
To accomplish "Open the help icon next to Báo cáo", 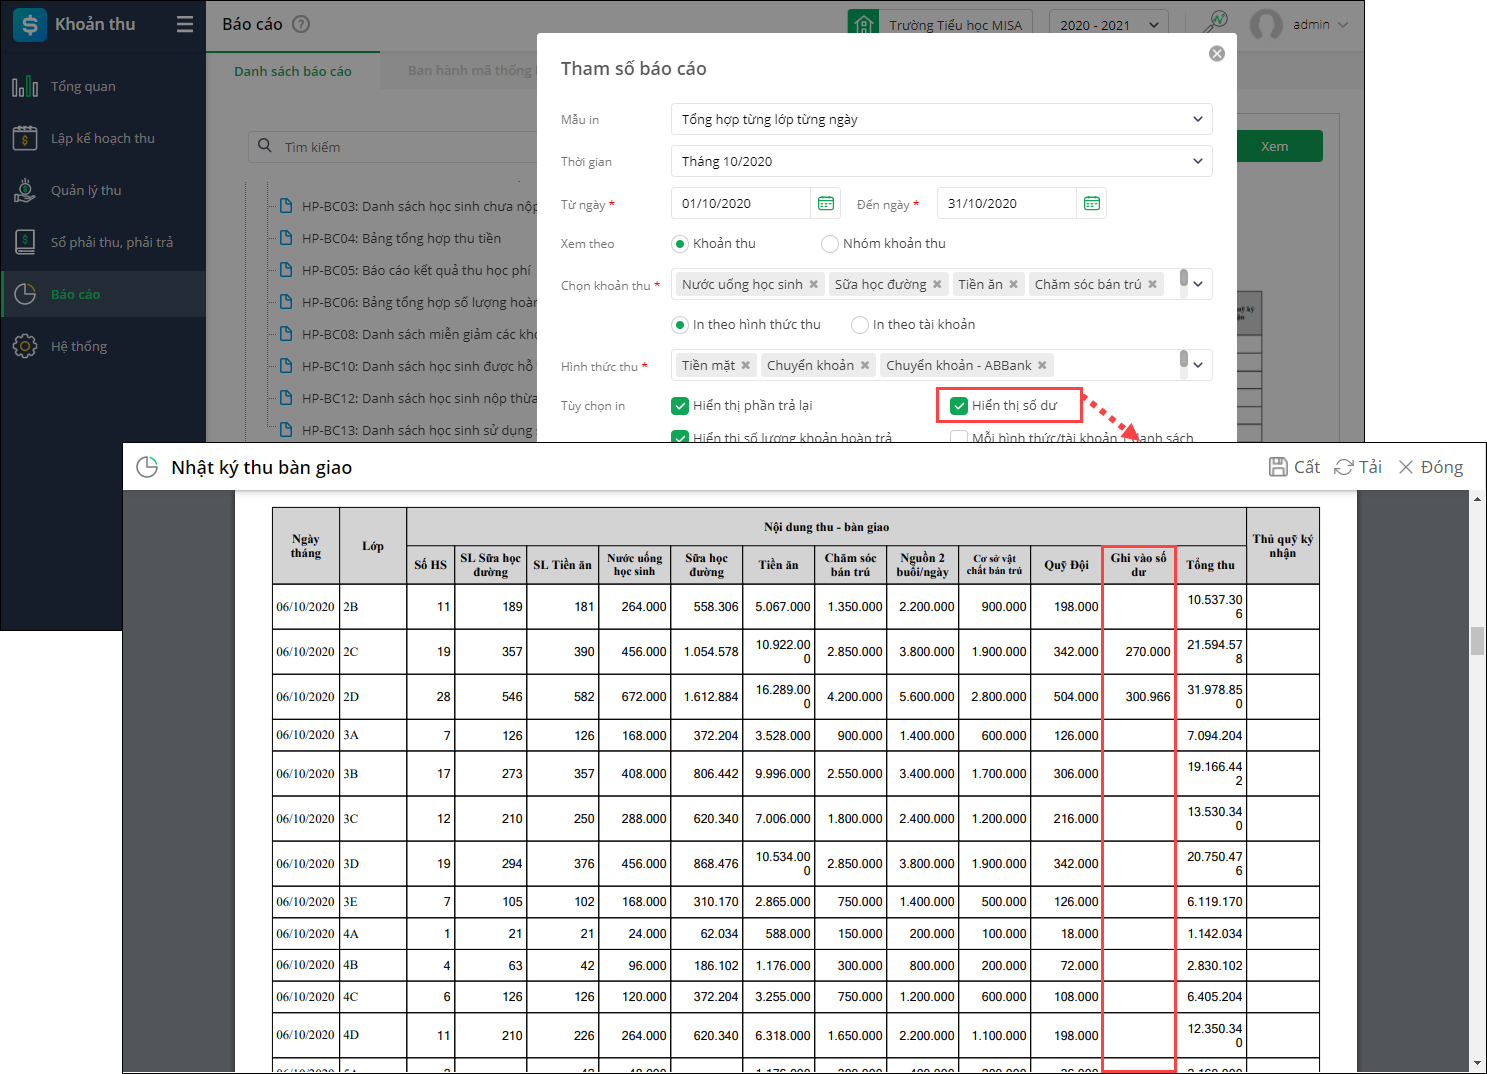I will pyautogui.click(x=301, y=24).
